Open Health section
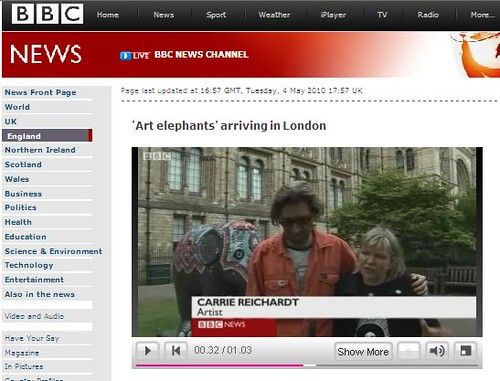This screenshot has height=381, width=500. 18,222
